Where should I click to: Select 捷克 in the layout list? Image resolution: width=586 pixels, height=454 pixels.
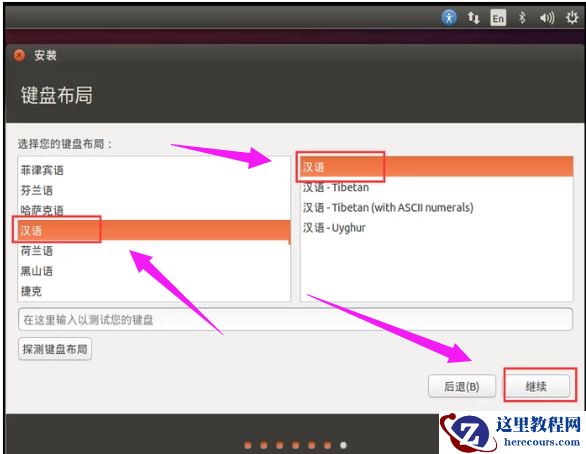coord(154,291)
